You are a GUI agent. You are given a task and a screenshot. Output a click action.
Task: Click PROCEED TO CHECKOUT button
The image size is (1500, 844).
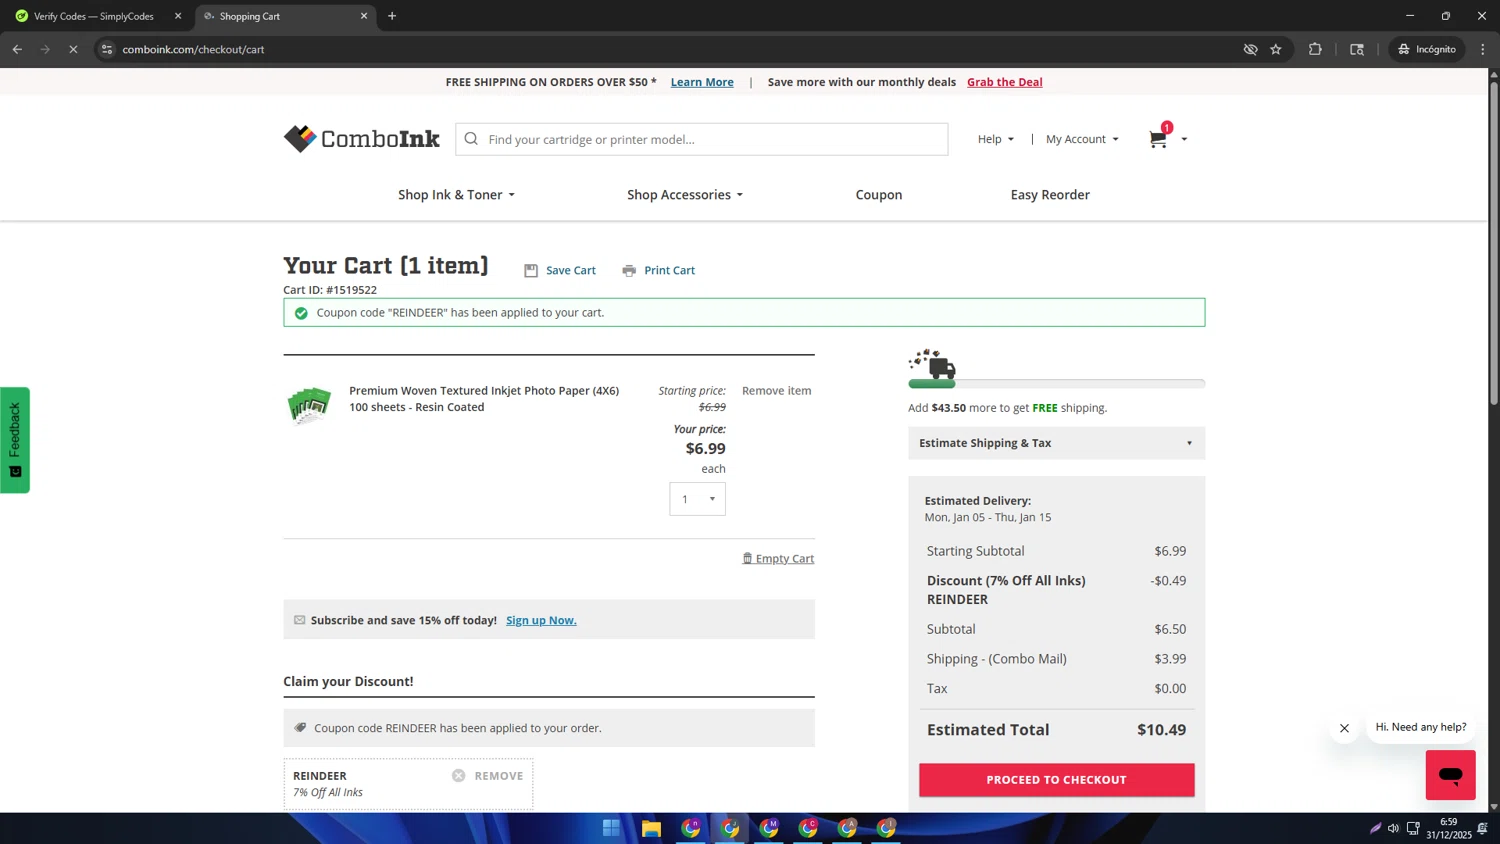point(1056,780)
